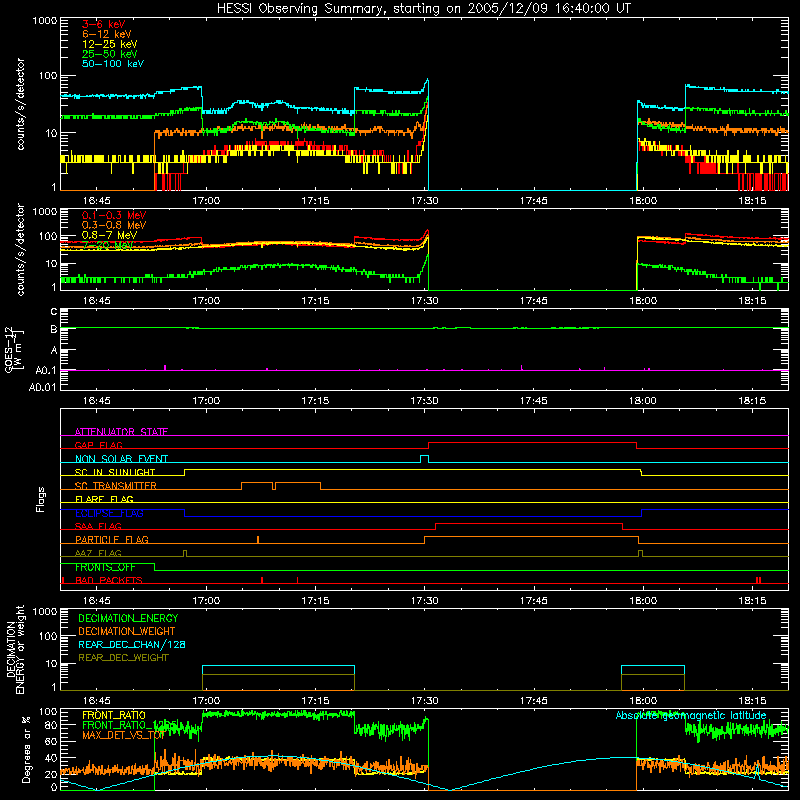
Task: Click the A0.1 tick label on GOES panel
Action: [x=46, y=371]
